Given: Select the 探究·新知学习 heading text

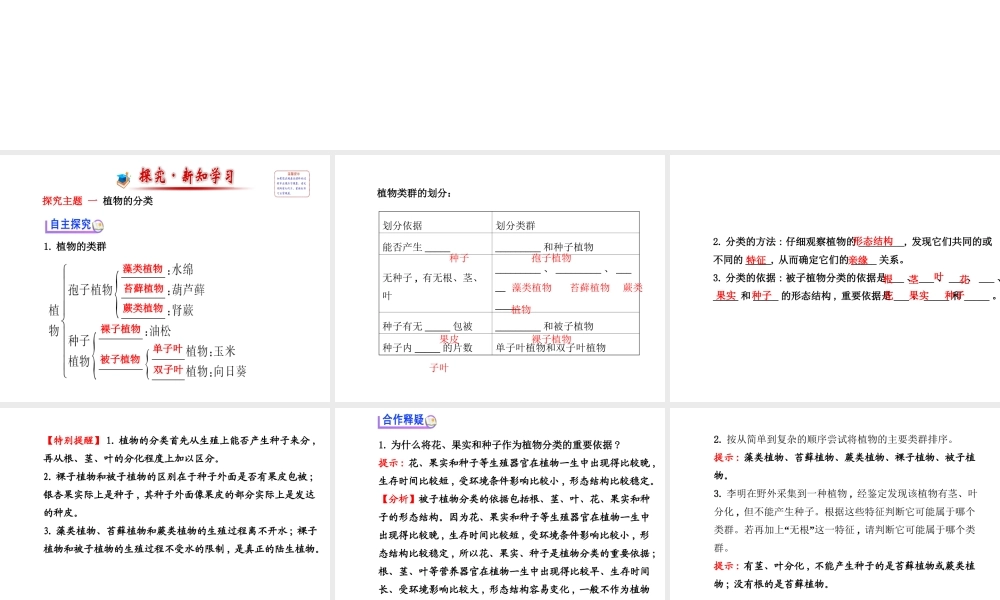Looking at the screenshot, I should point(186,176).
